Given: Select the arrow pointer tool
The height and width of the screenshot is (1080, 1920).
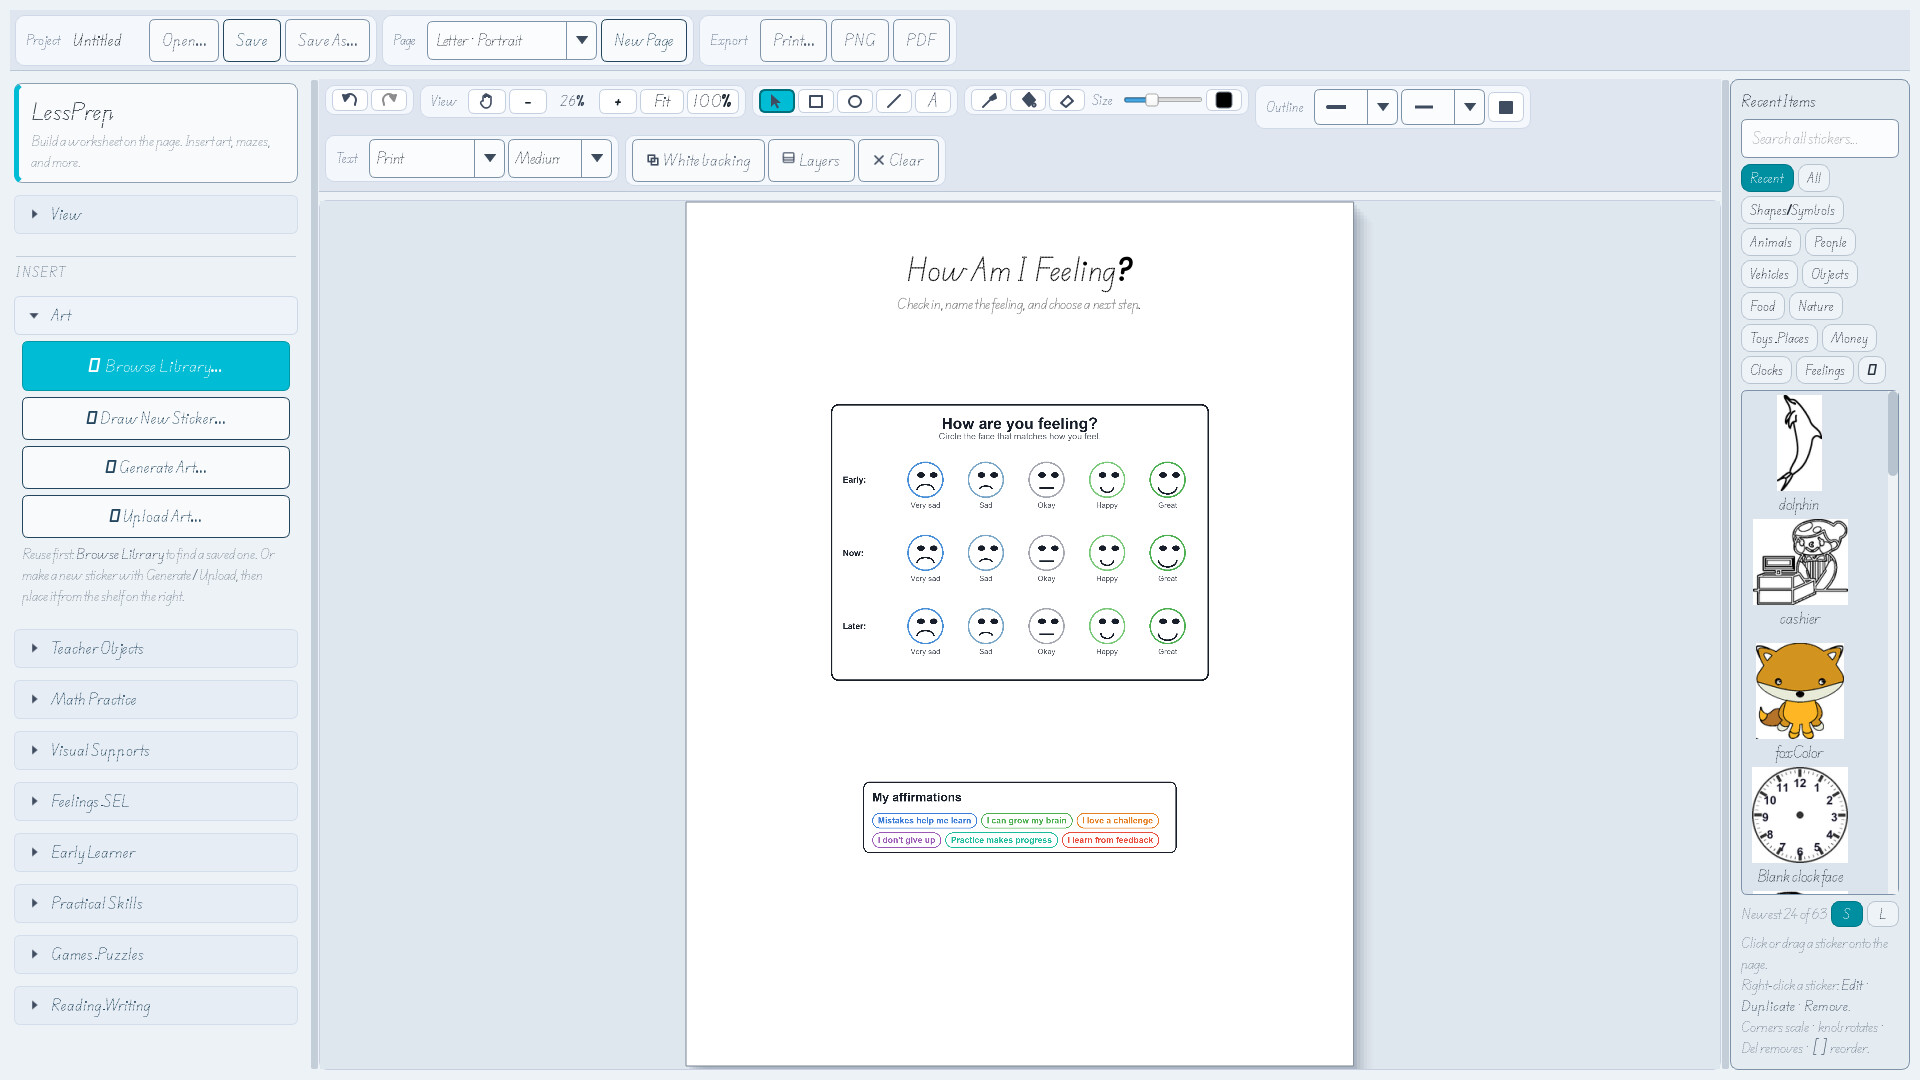Looking at the screenshot, I should [776, 101].
